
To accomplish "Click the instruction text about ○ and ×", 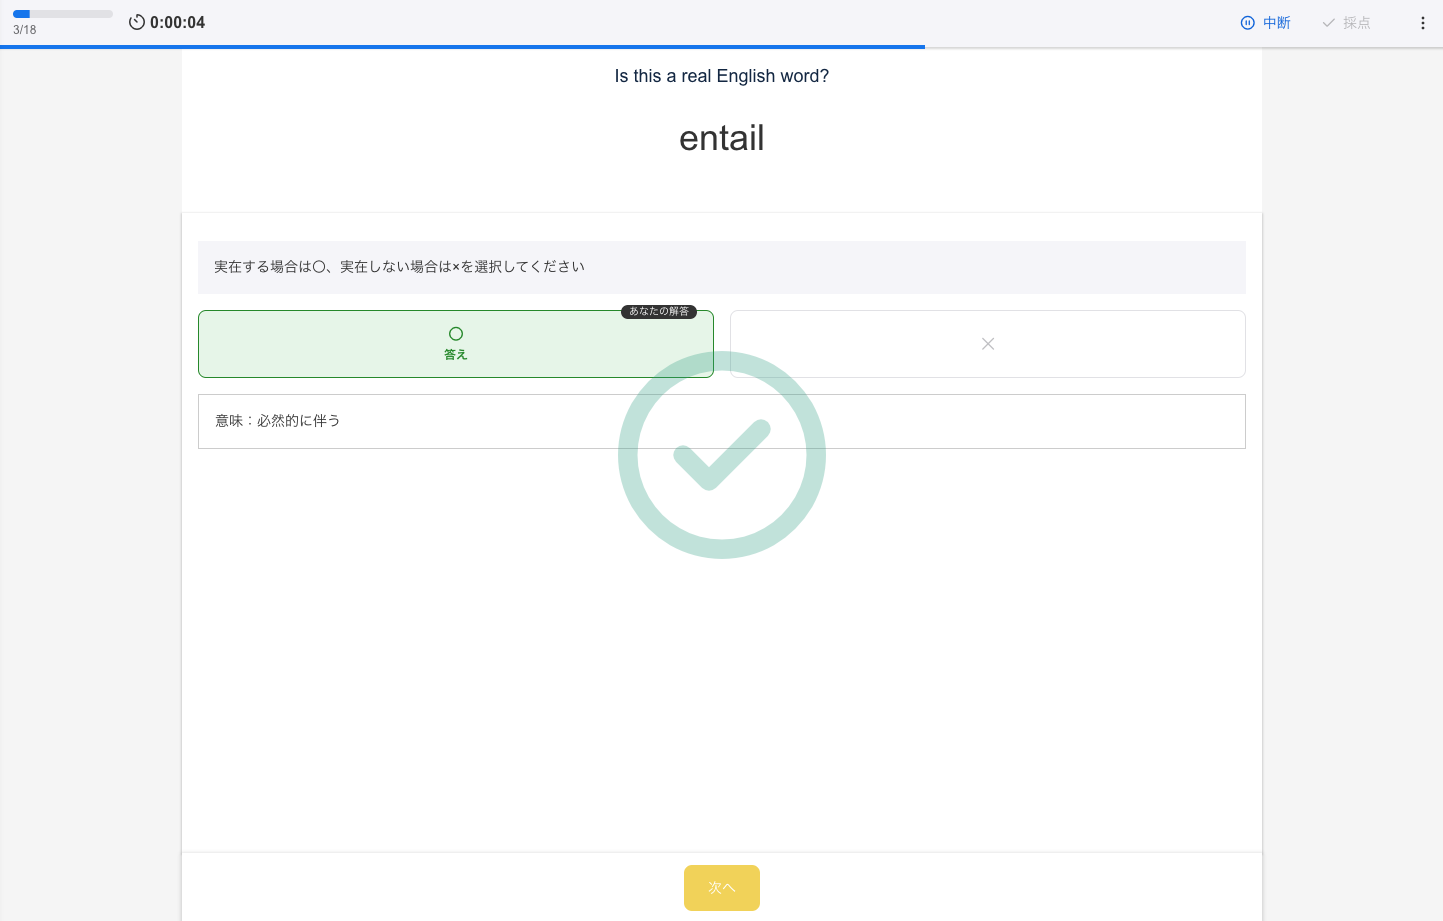I will click(399, 267).
